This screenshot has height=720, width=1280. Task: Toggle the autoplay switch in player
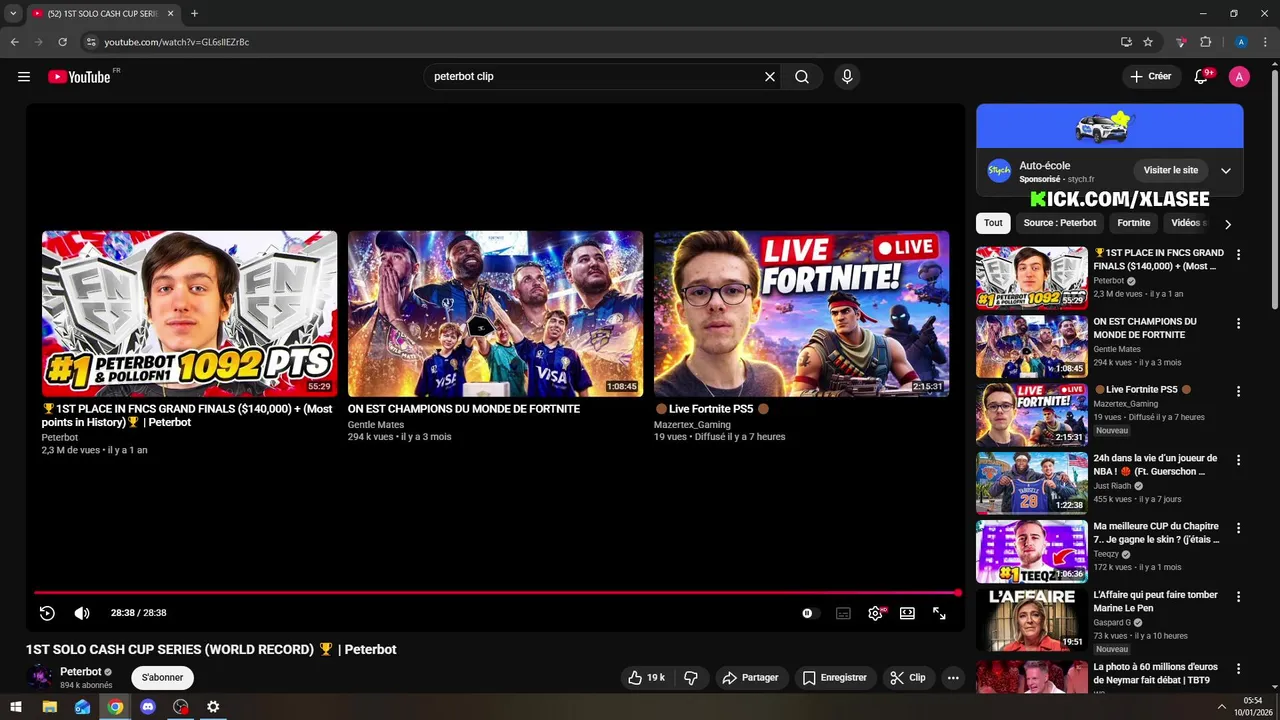tap(810, 613)
